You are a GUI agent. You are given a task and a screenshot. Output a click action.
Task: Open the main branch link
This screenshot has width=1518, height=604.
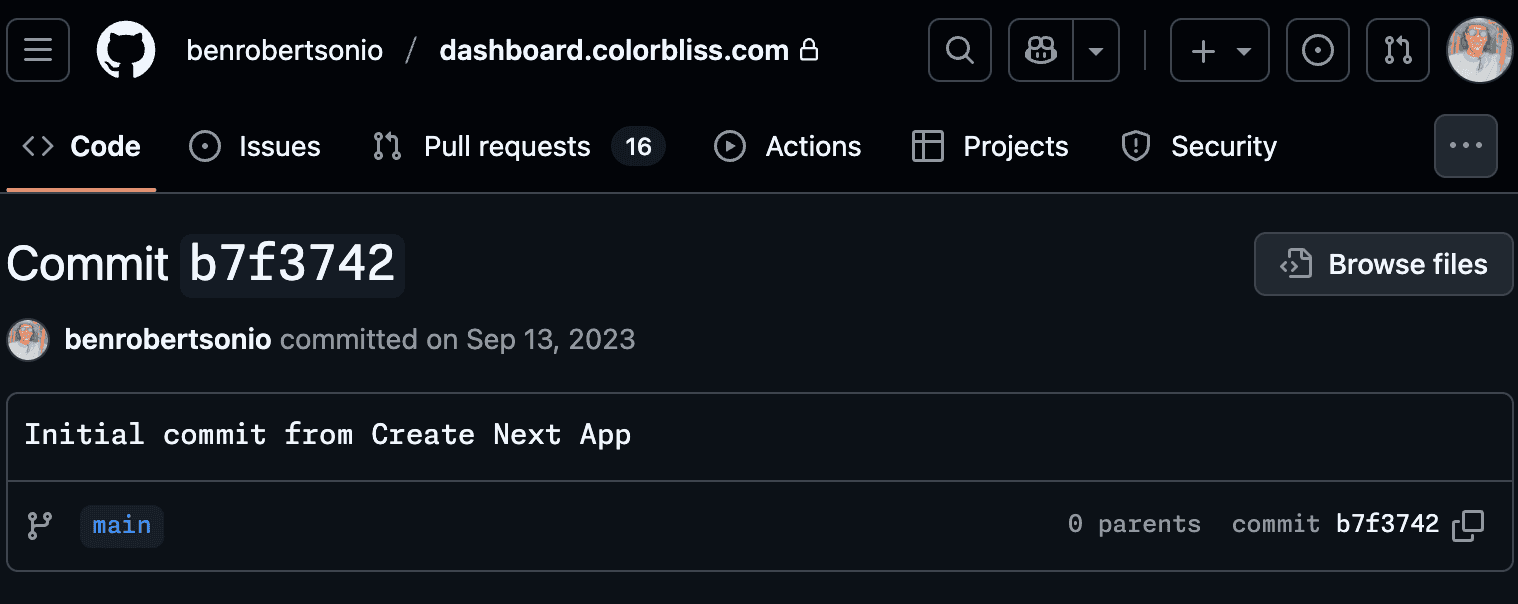122,526
